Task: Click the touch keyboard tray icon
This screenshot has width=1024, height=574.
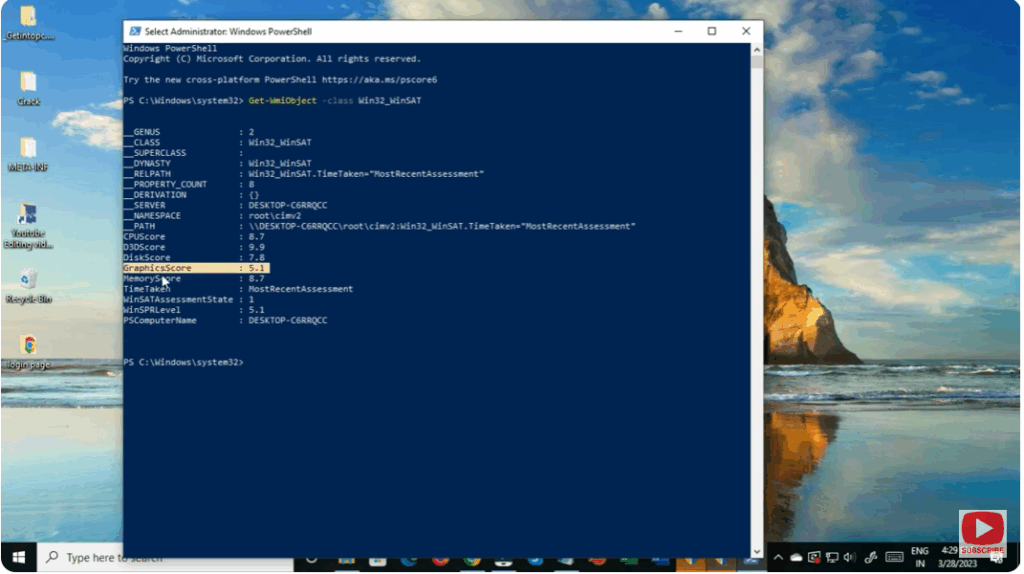Action: 894,558
